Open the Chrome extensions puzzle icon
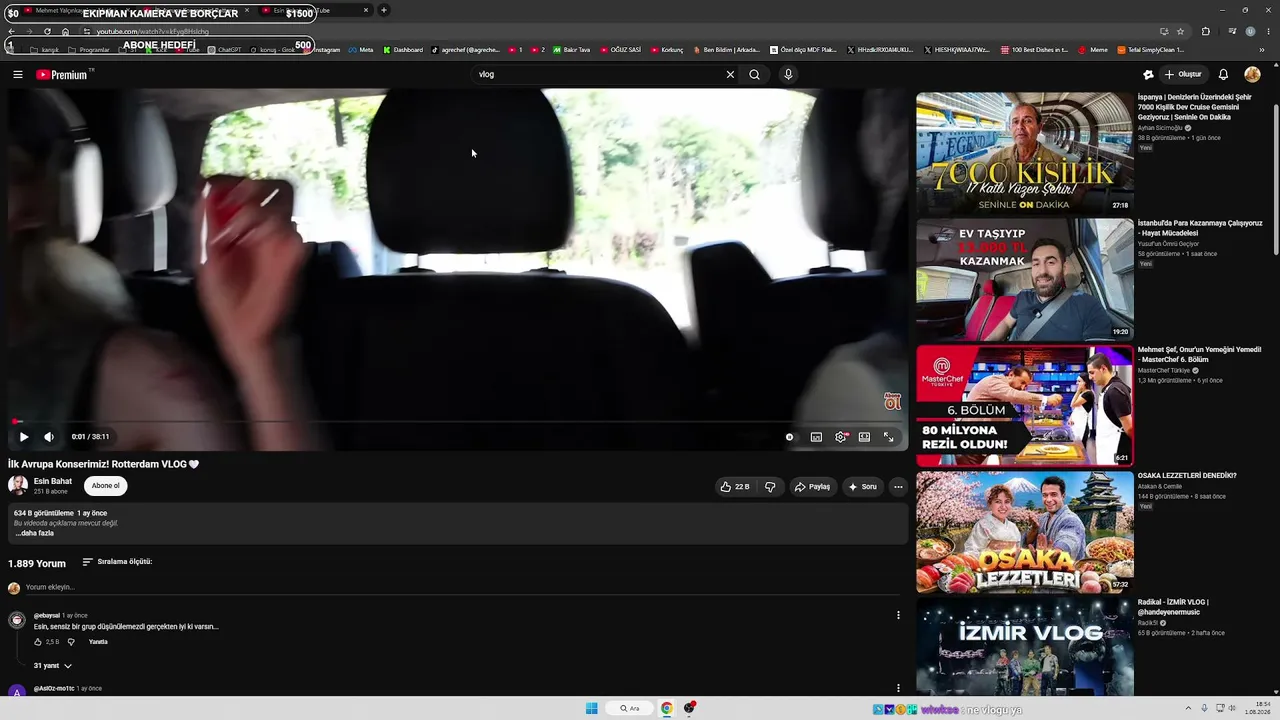 coord(1205,31)
